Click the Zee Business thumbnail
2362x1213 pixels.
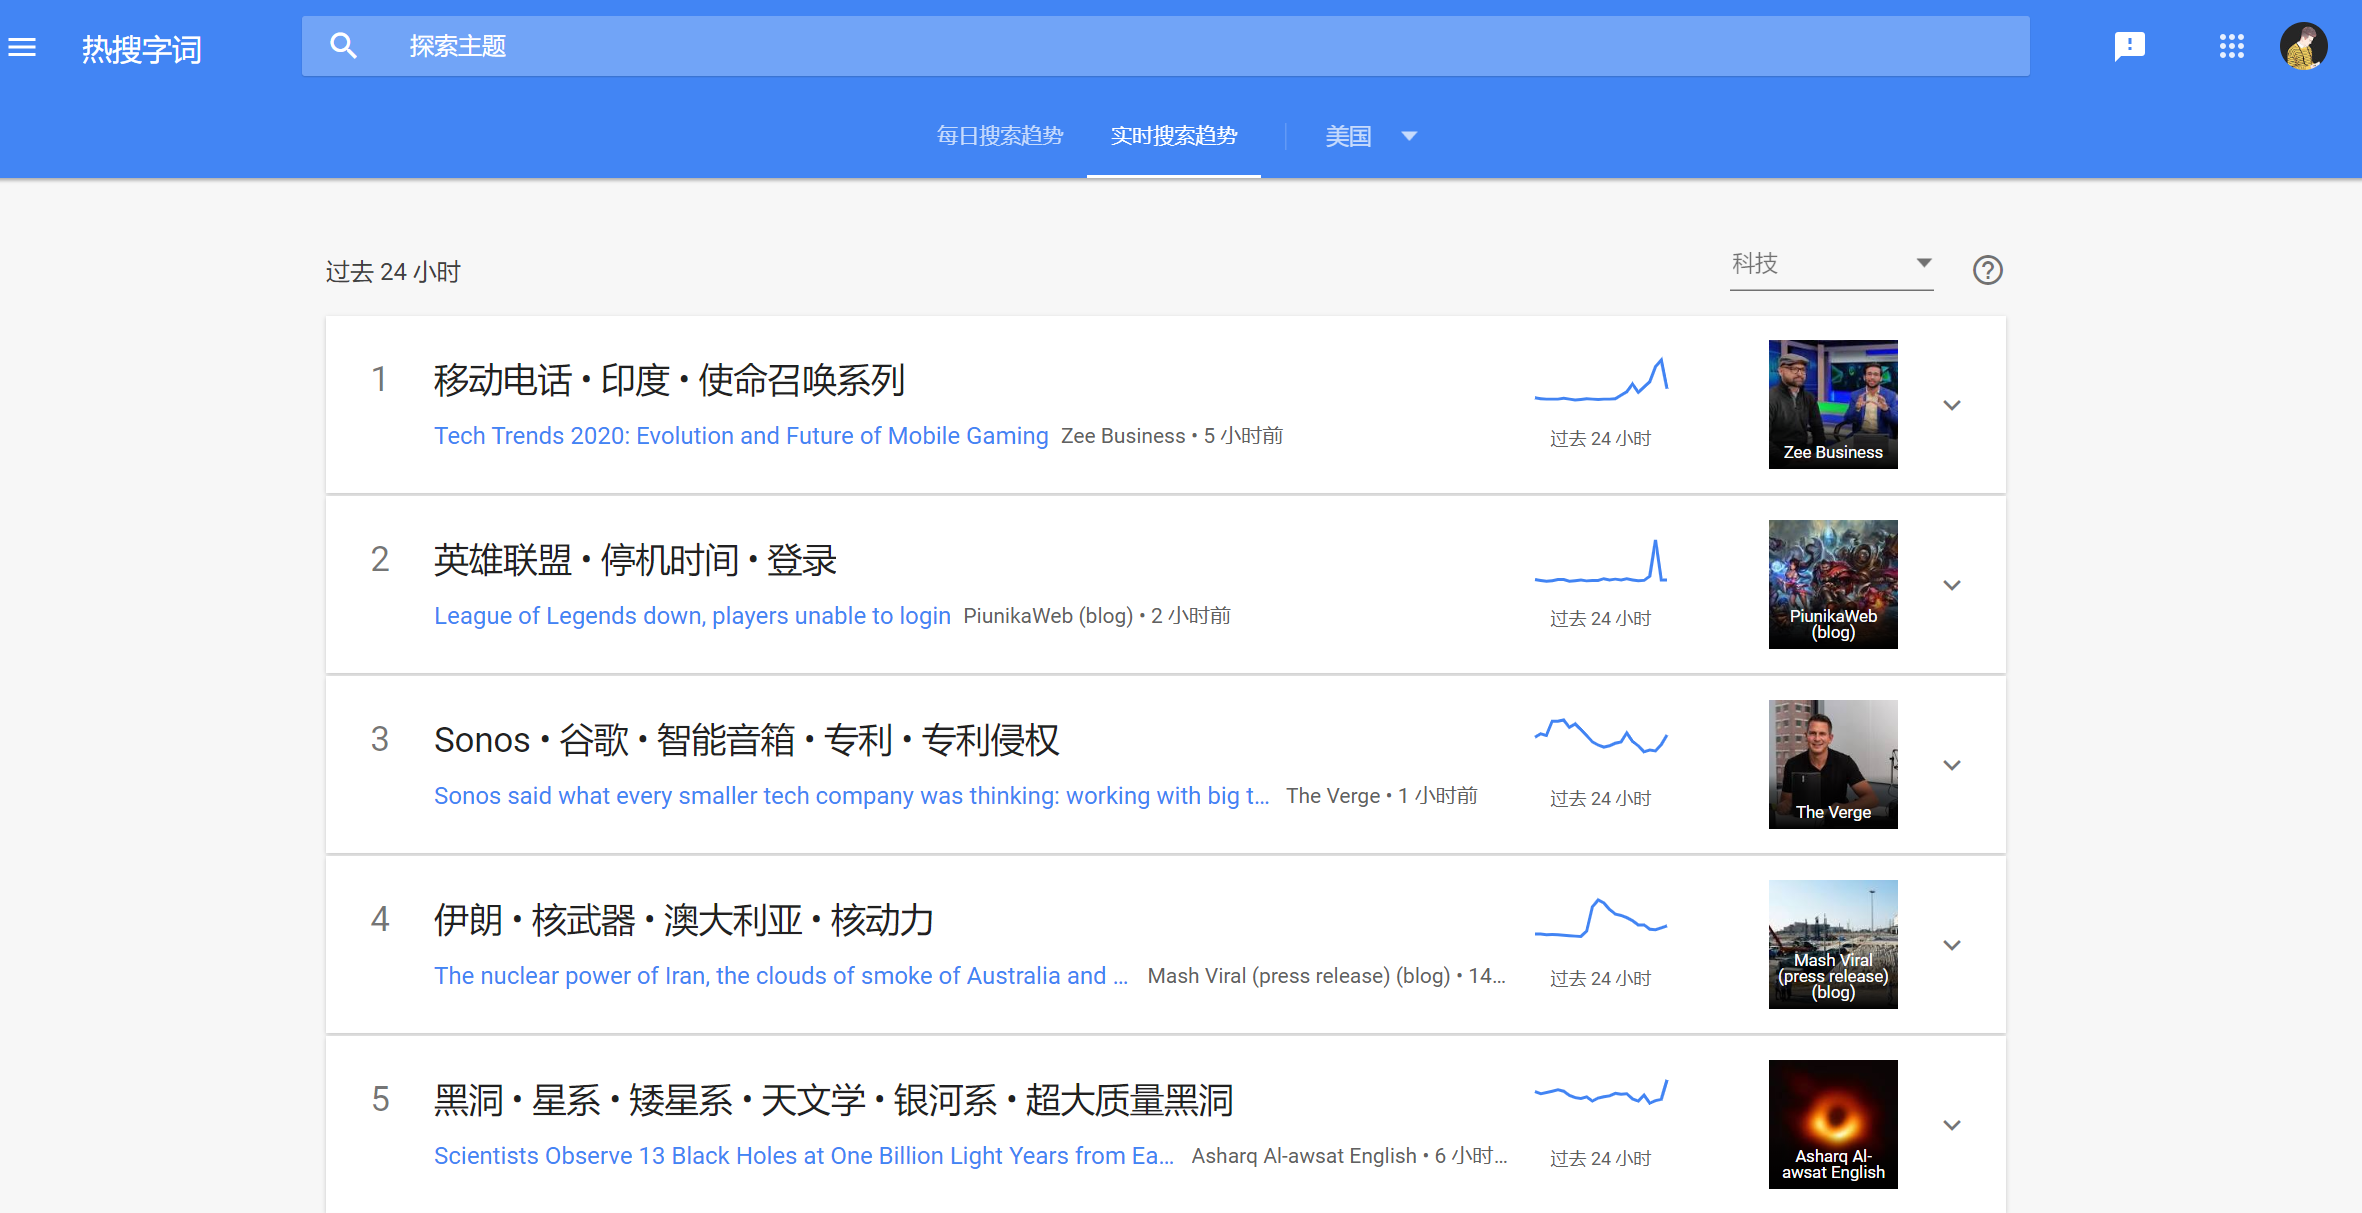[1832, 404]
